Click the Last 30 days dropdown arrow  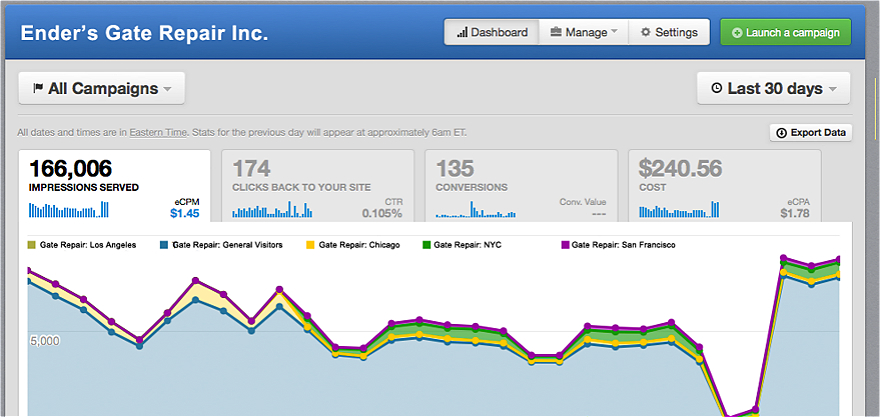click(x=832, y=89)
